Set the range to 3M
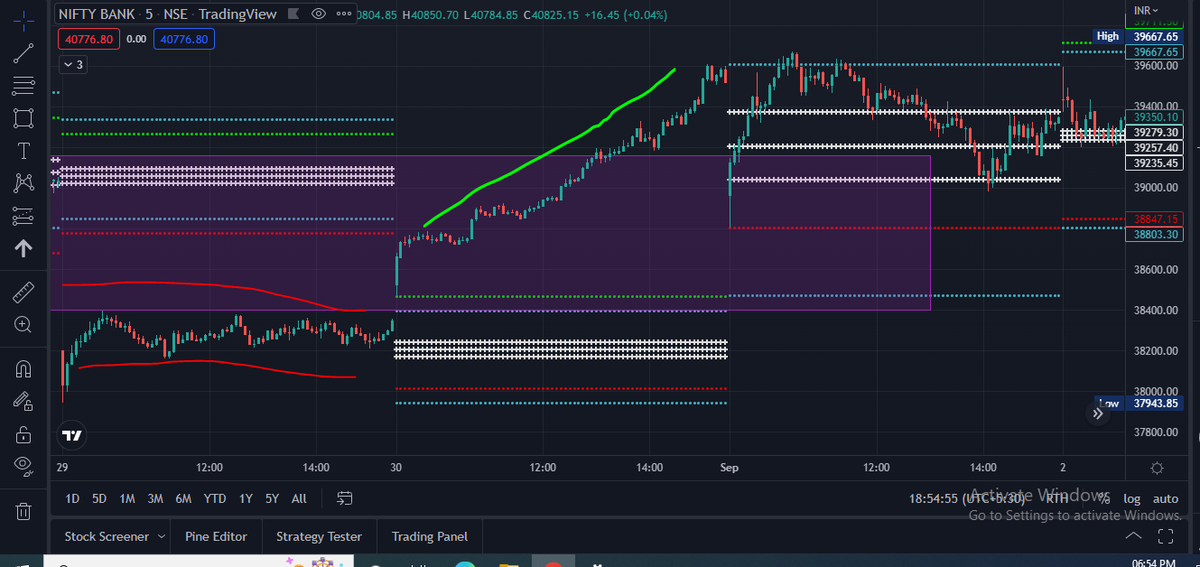Image resolution: width=1200 pixels, height=567 pixels. point(155,498)
